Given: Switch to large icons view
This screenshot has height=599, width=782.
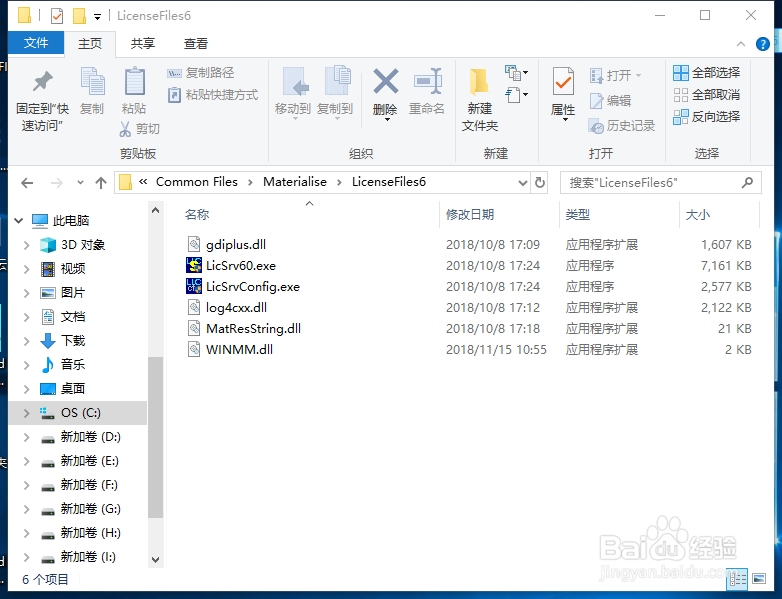Looking at the screenshot, I should tap(759, 579).
